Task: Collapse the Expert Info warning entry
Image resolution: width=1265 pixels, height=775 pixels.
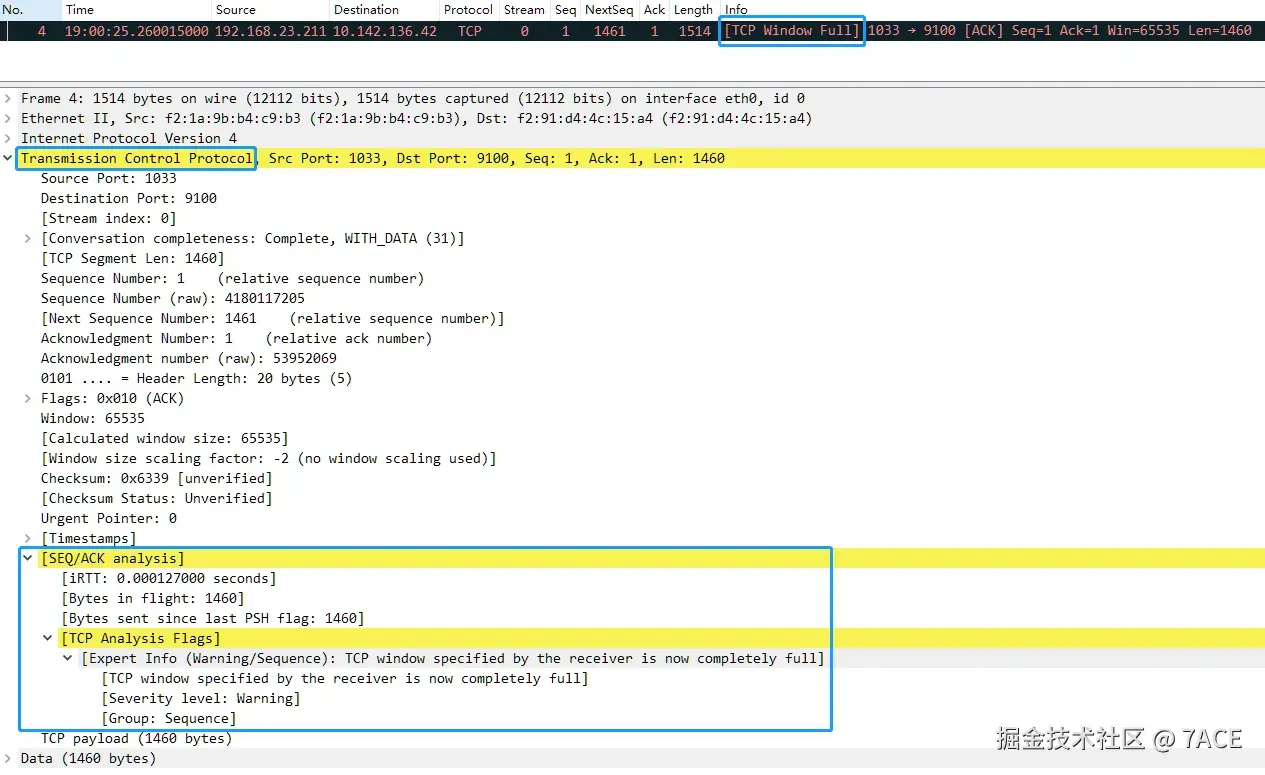Action: [68, 658]
